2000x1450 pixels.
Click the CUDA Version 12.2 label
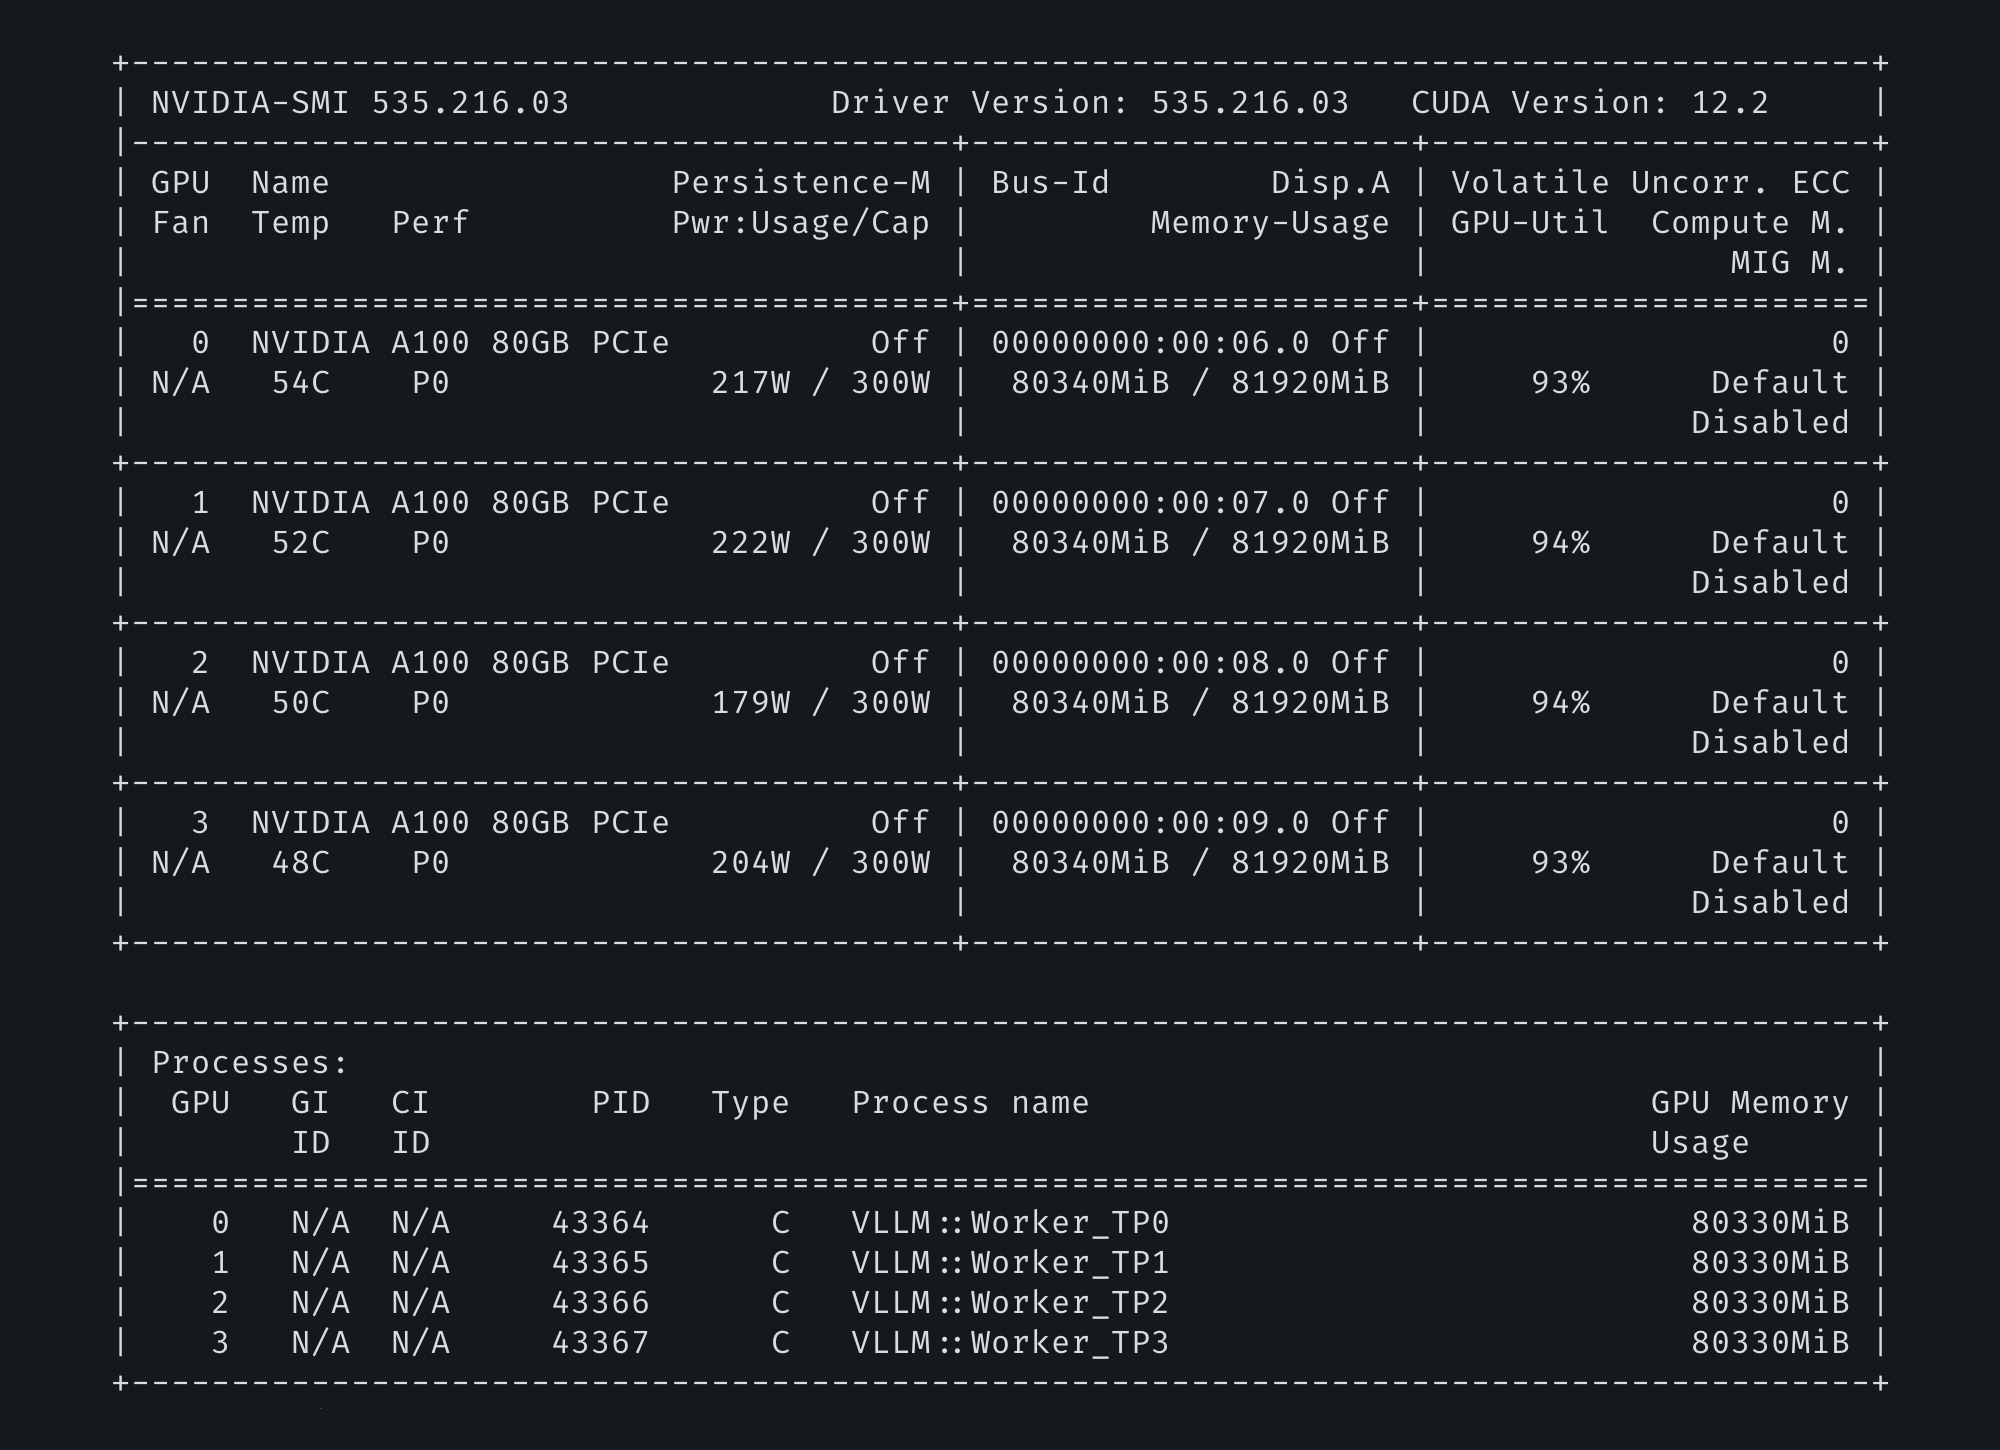tap(1590, 103)
